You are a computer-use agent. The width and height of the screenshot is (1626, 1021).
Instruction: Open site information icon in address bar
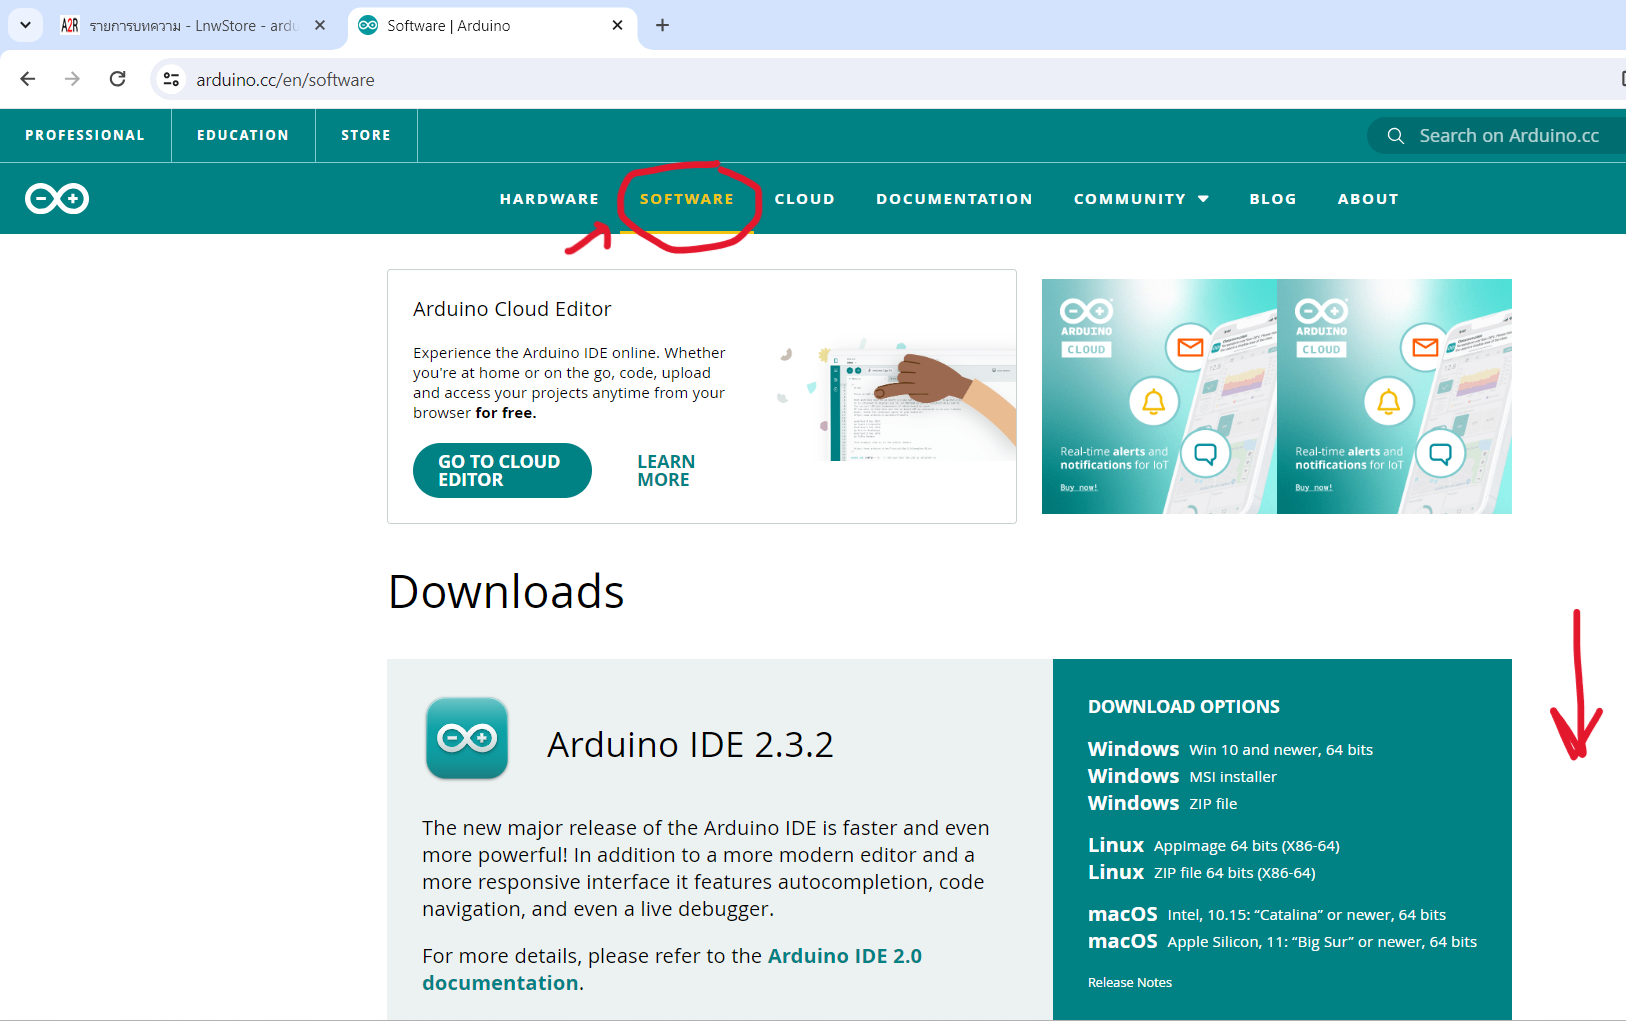(172, 79)
